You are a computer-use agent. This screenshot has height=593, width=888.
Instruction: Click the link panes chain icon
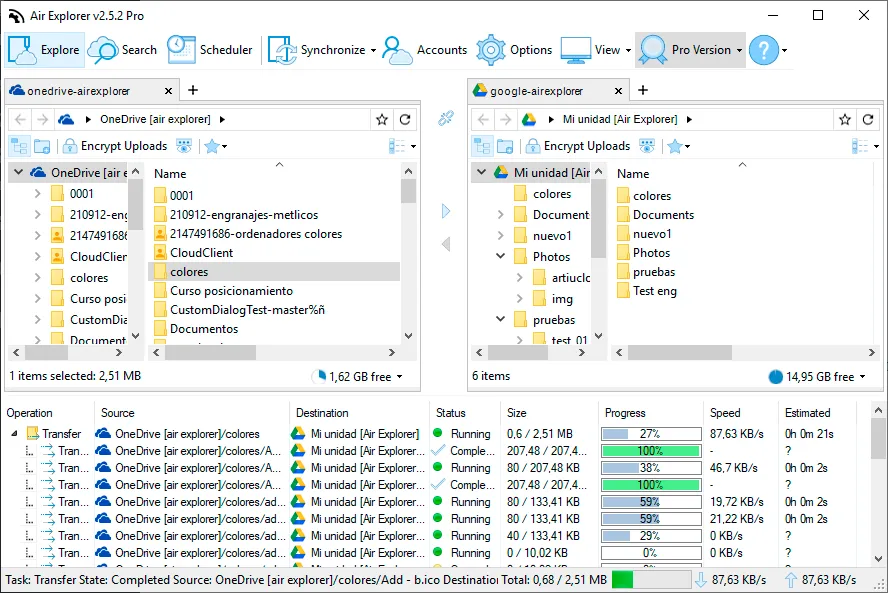click(x=446, y=118)
